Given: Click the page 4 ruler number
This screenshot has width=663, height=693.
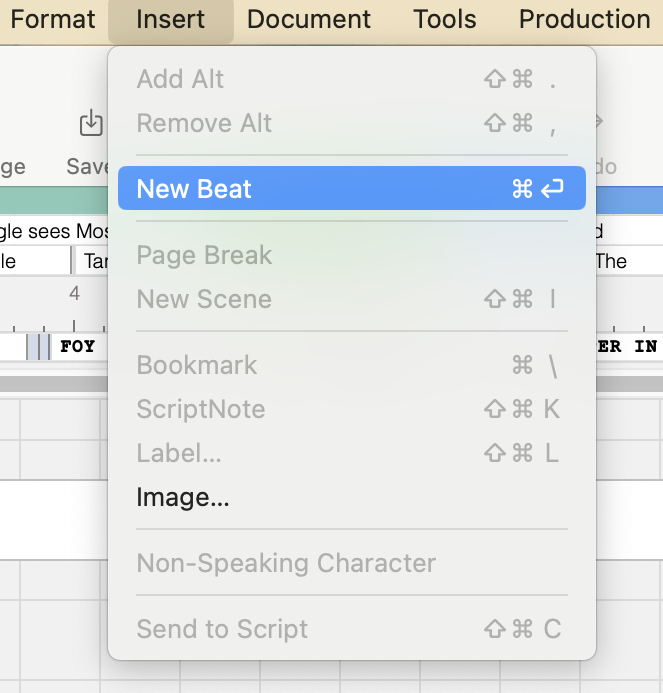Looking at the screenshot, I should pos(74,293).
